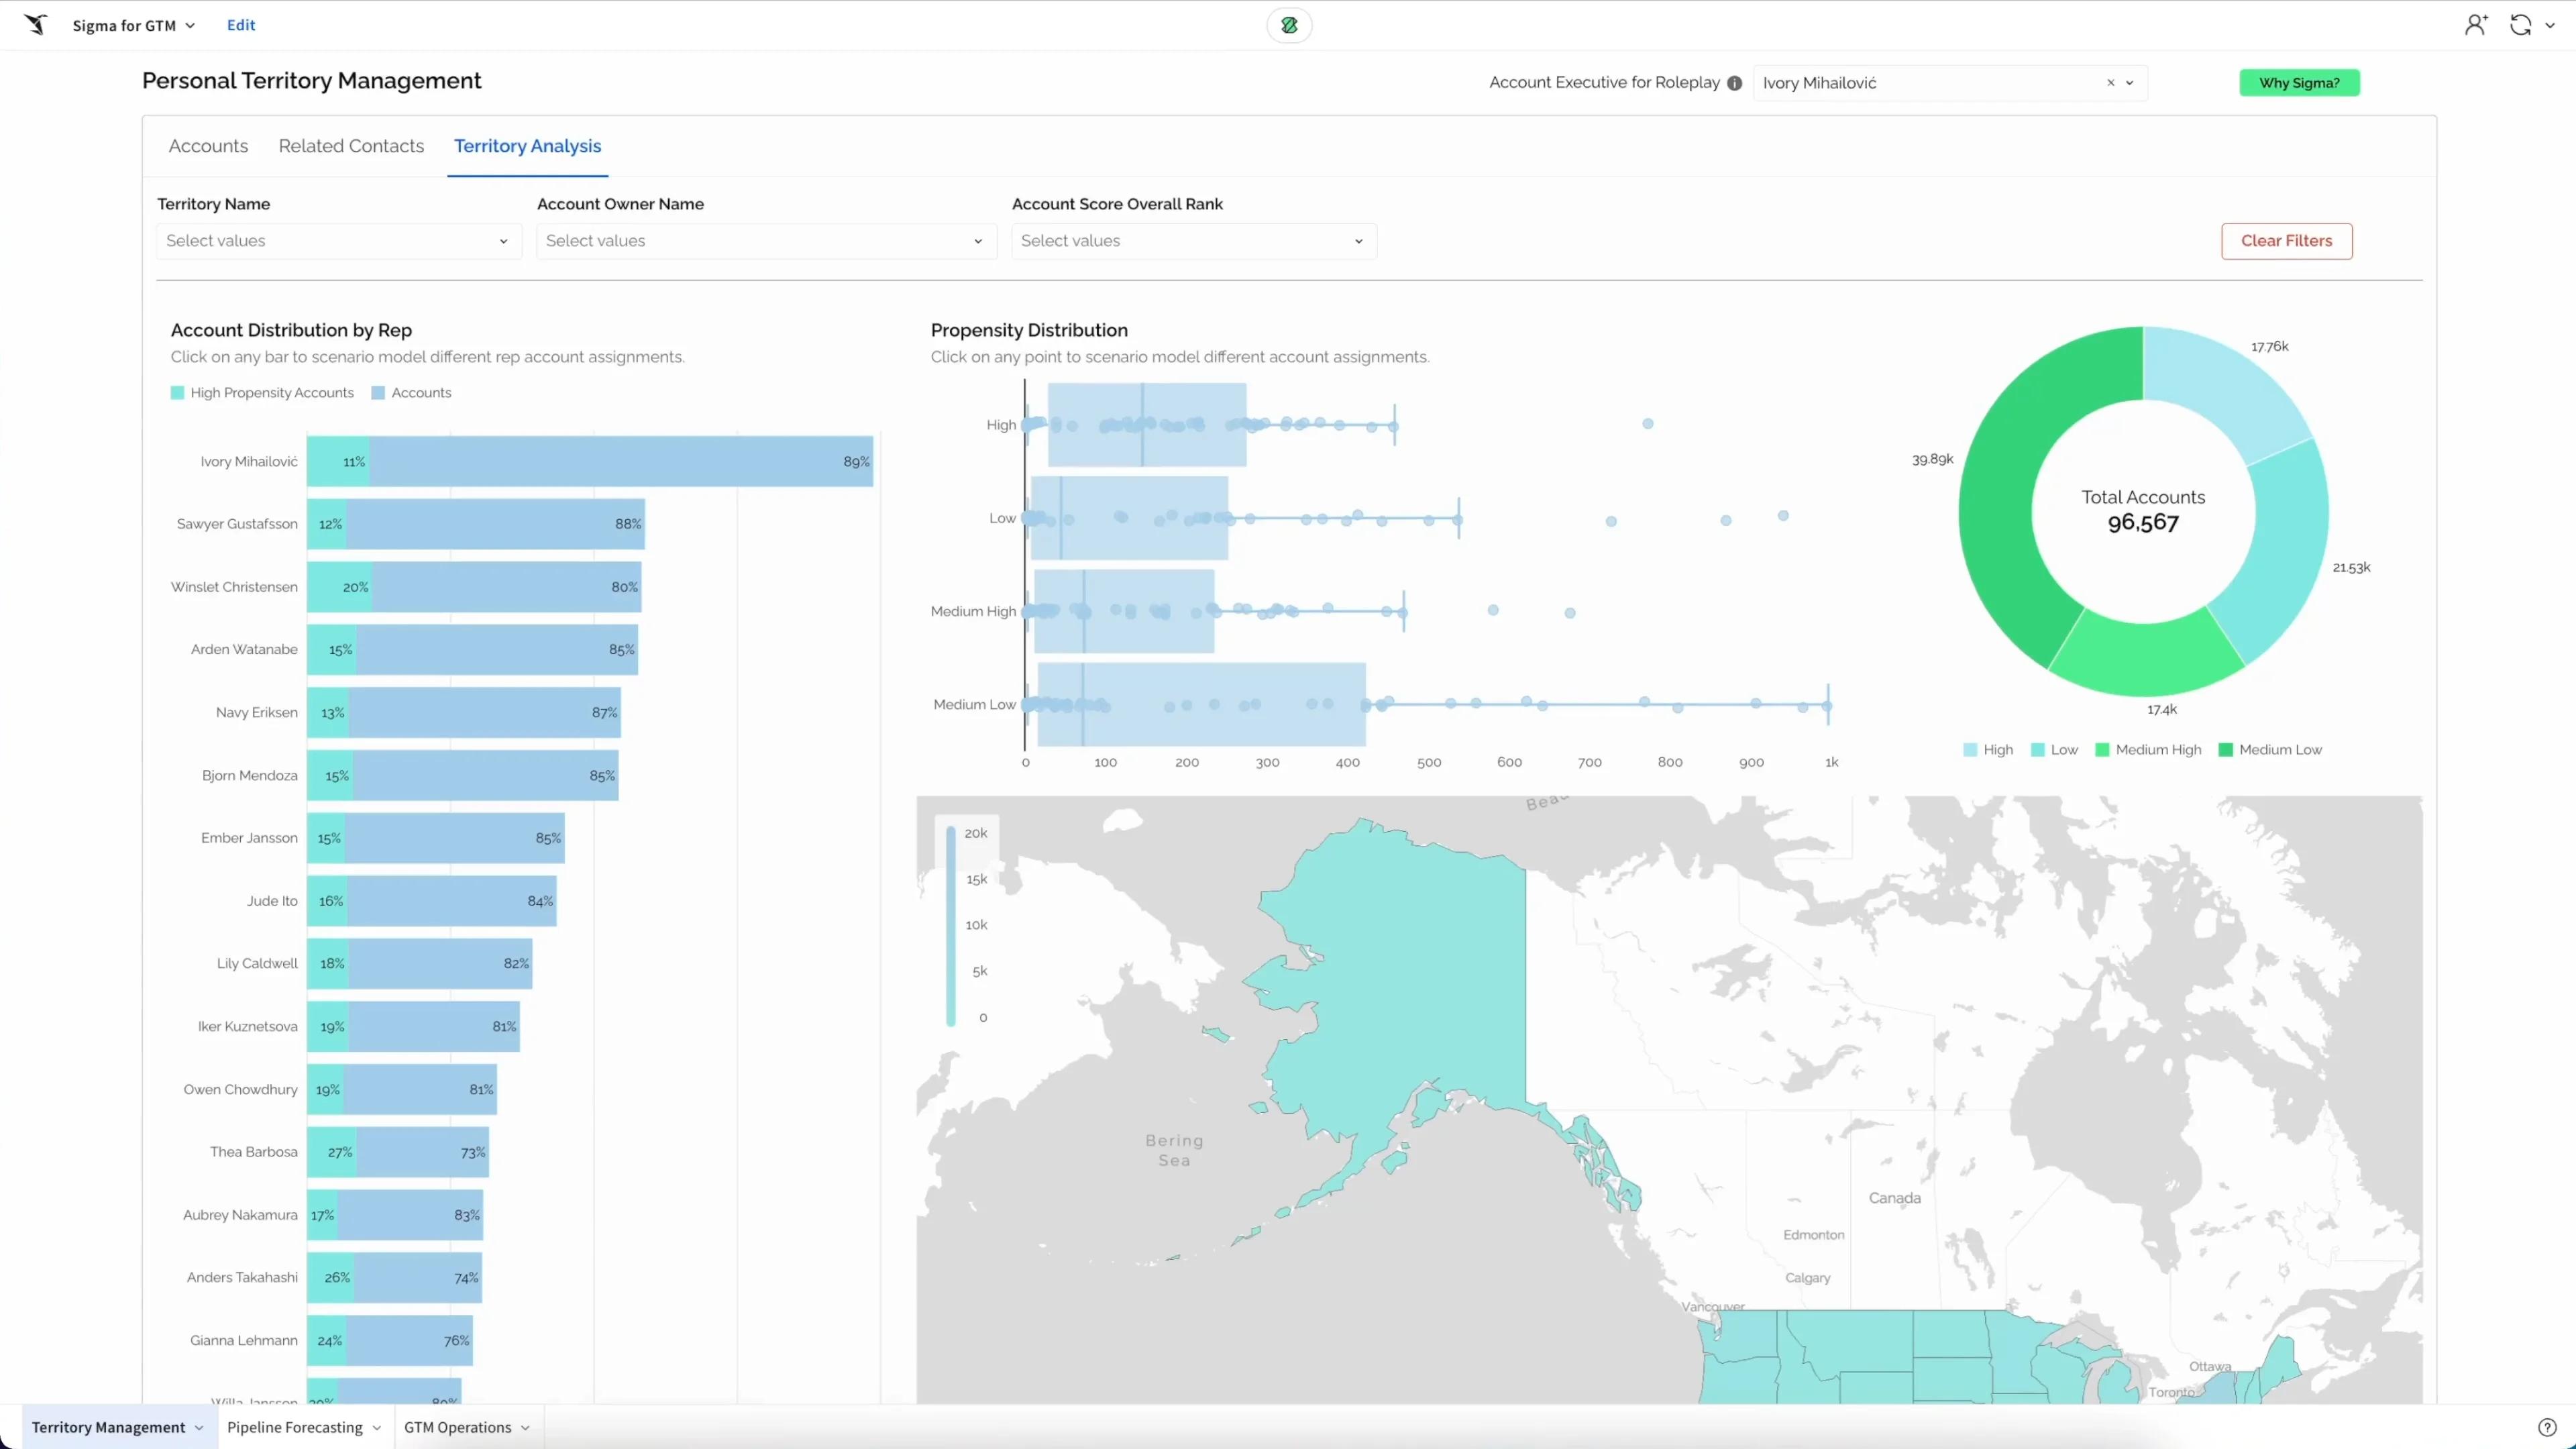
Task: Click info icon beside Account Executive for Roleplay
Action: tap(1734, 83)
